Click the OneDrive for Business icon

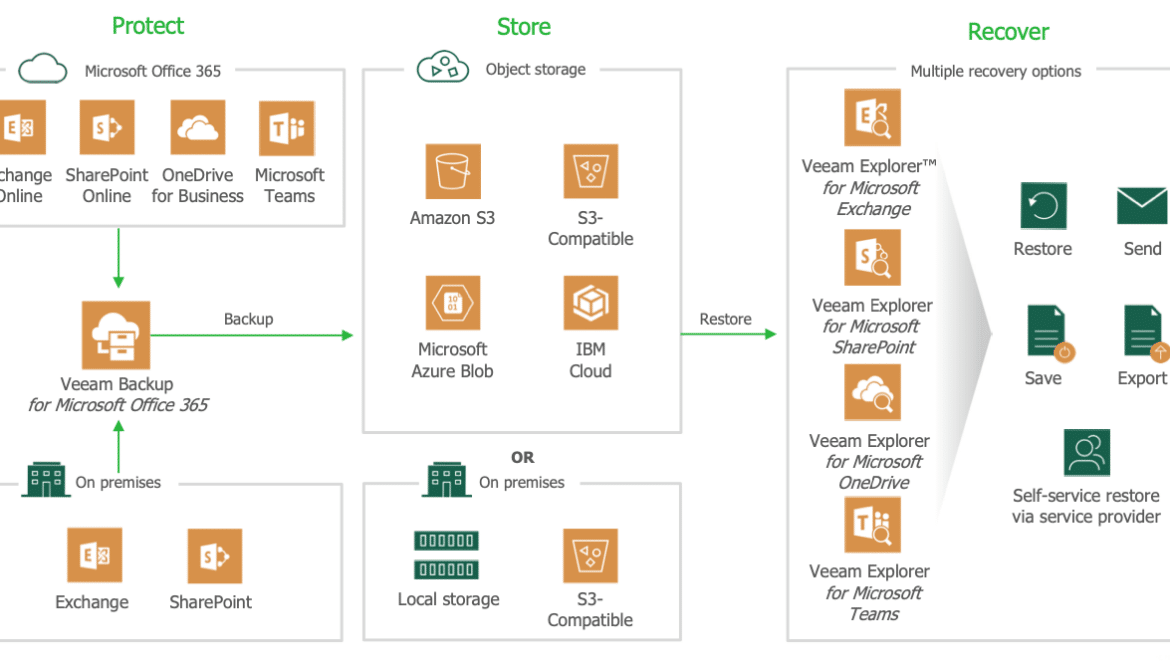[198, 128]
